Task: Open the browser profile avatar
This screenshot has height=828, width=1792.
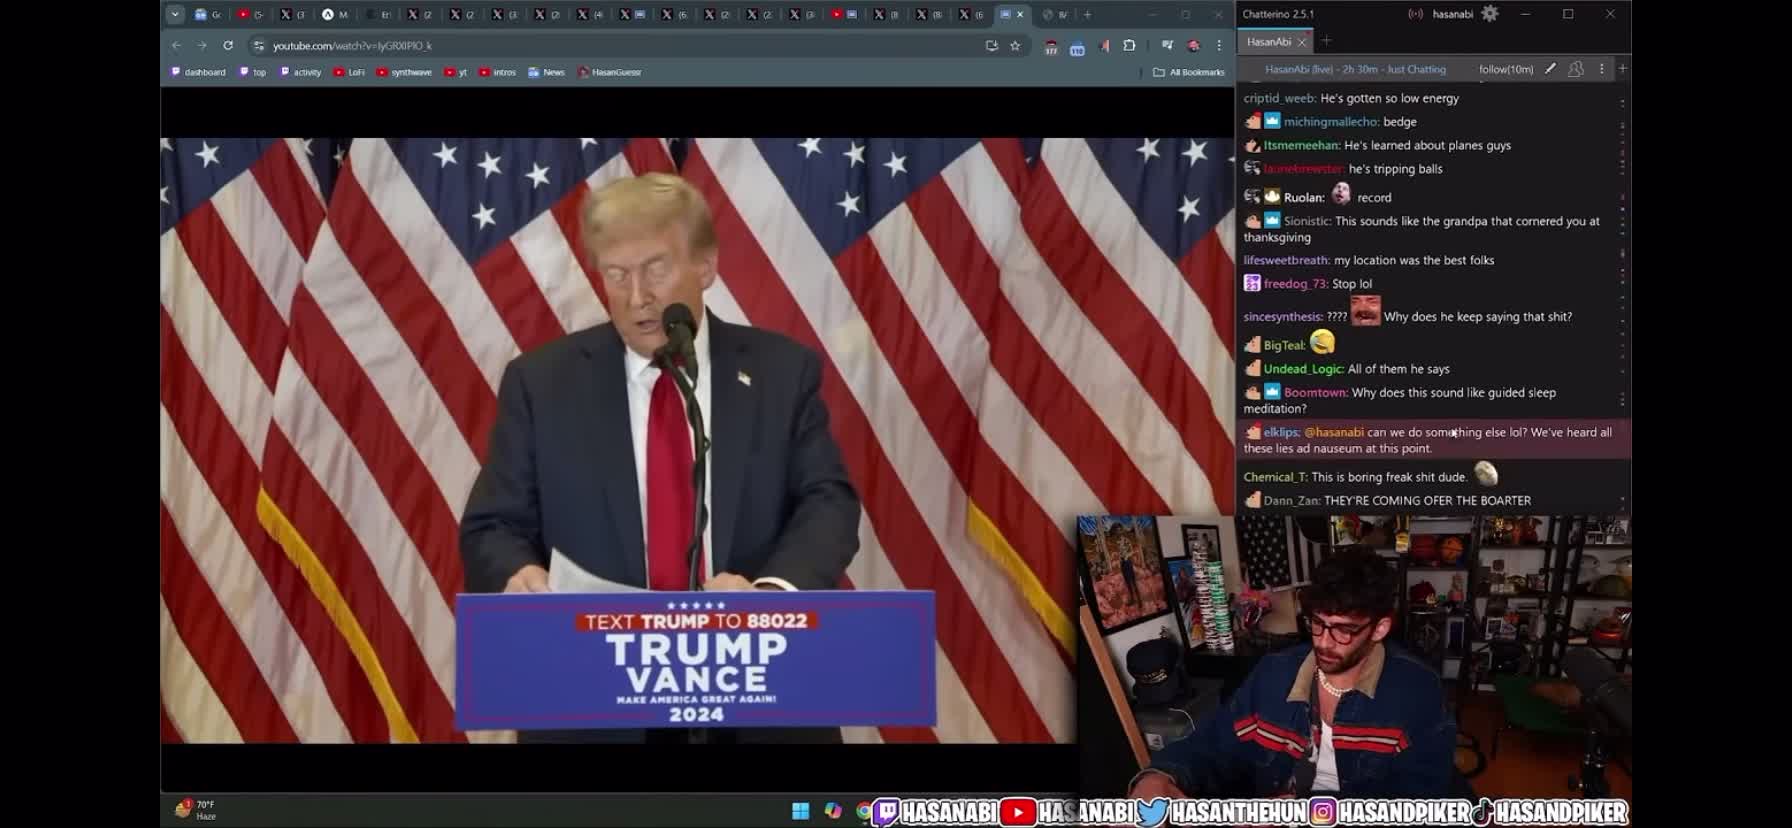Action: click(1193, 45)
